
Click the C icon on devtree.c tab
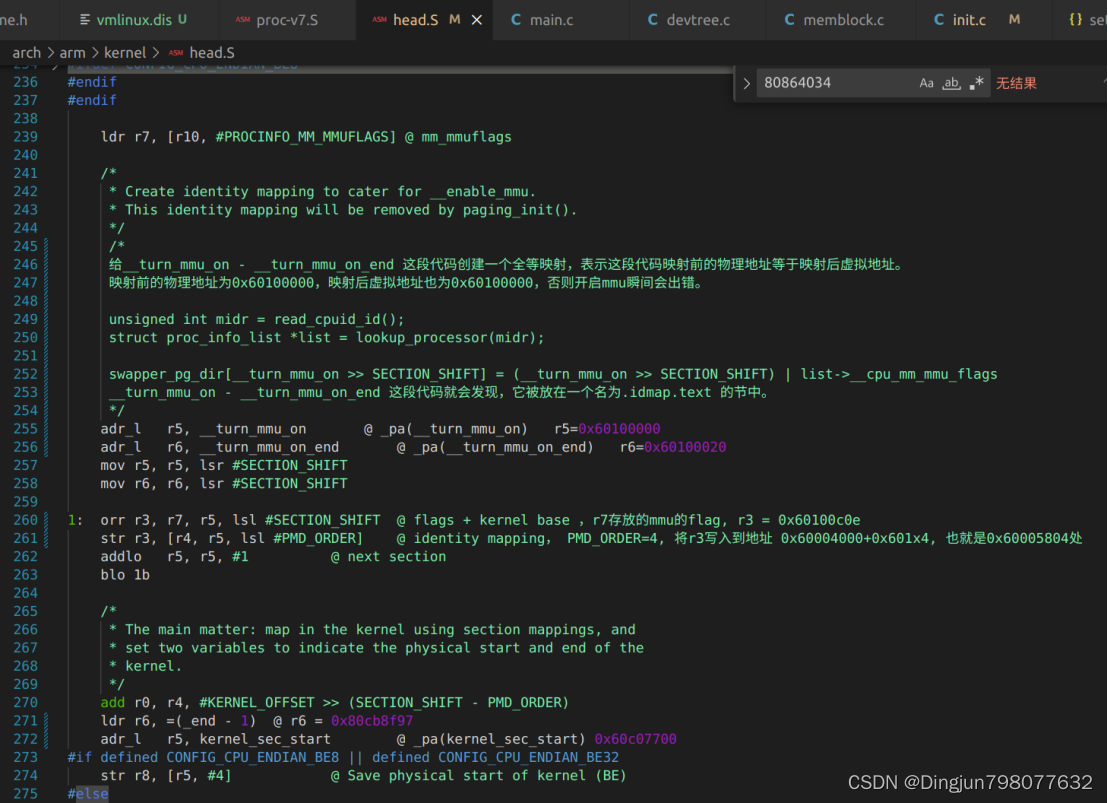[651, 19]
